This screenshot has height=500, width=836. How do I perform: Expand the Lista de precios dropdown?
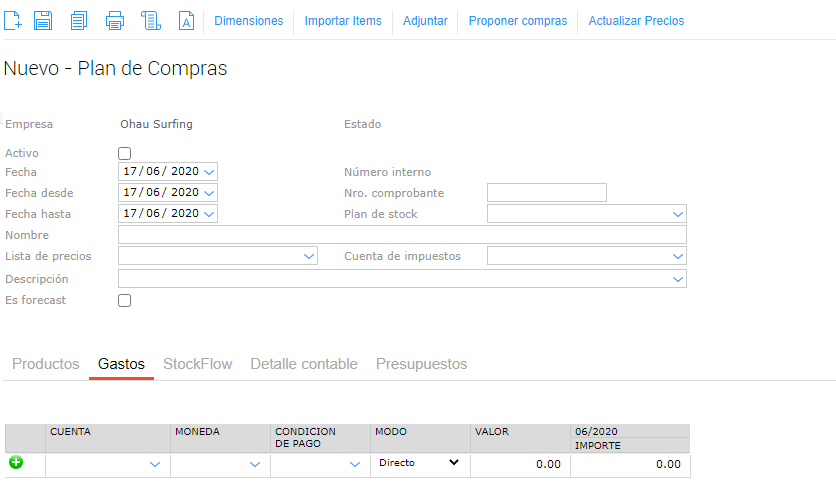pyautogui.click(x=308, y=256)
